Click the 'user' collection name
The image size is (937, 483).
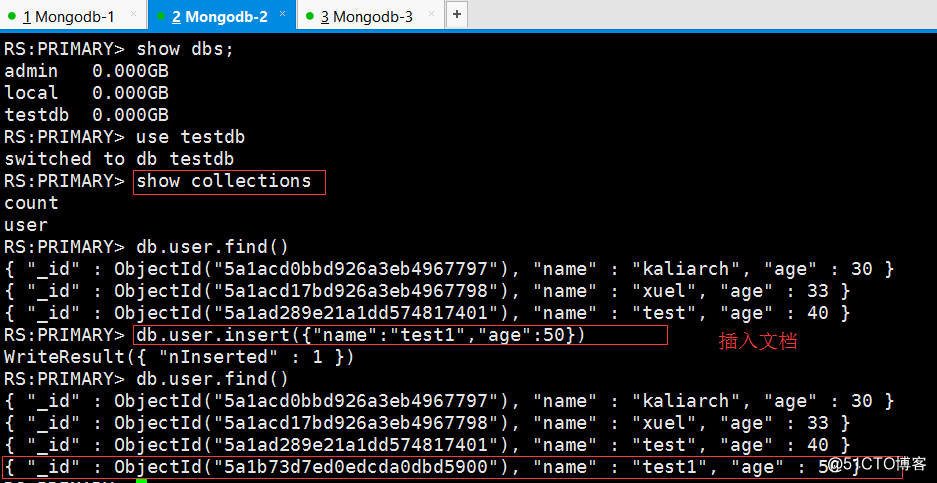[26, 225]
